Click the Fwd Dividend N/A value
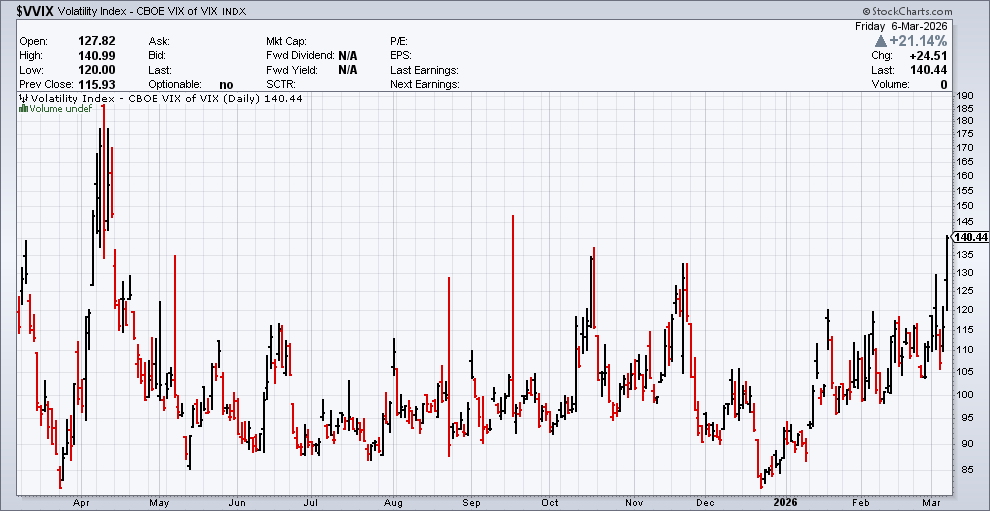990x511 pixels. pyautogui.click(x=347, y=56)
